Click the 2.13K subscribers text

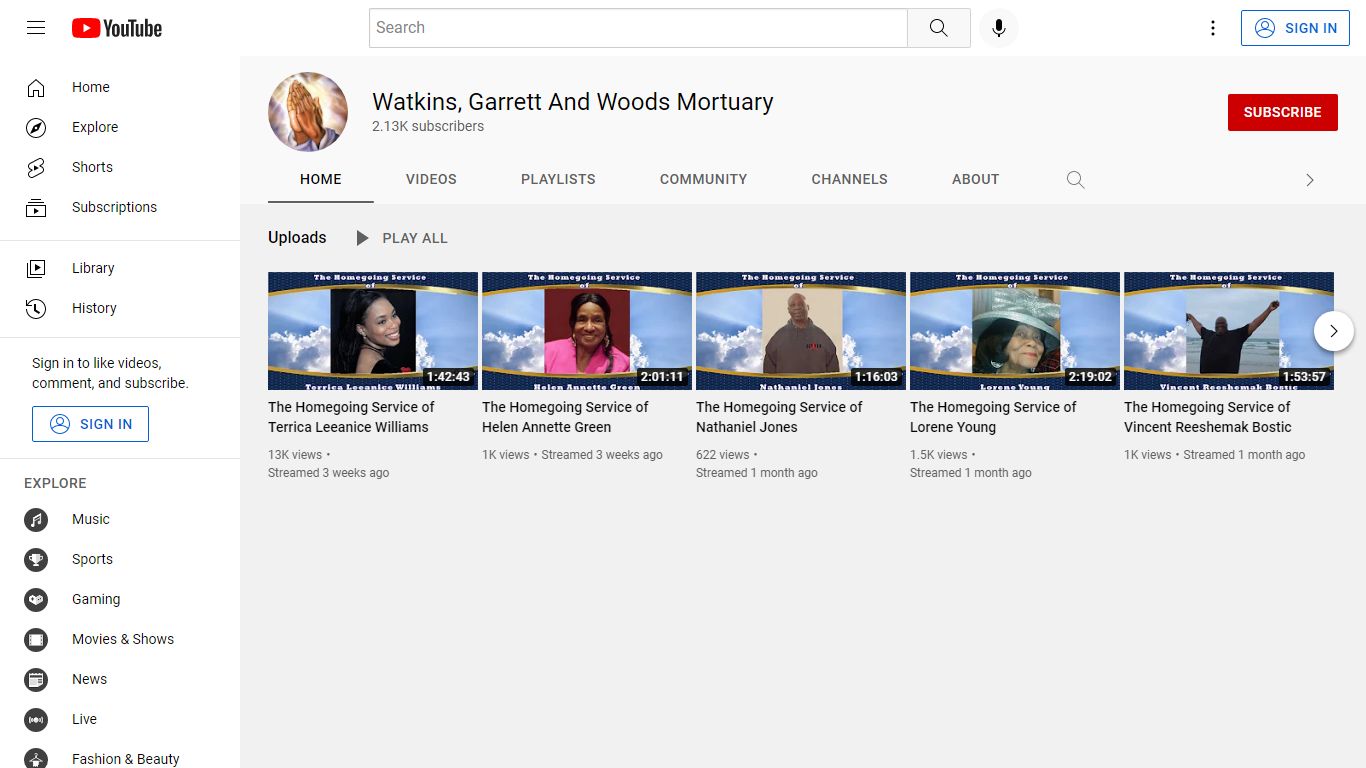pos(428,127)
